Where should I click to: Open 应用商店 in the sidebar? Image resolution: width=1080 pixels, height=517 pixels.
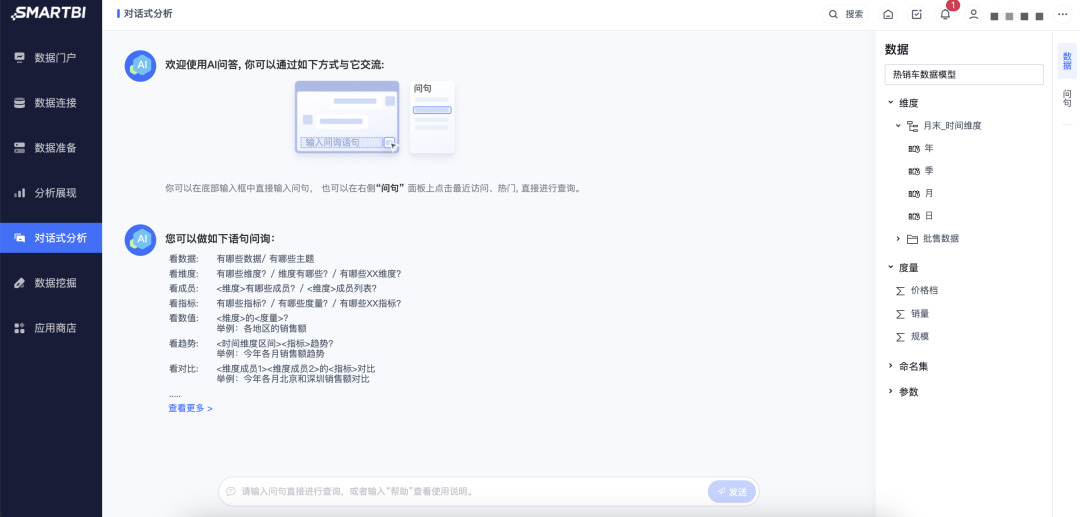click(51, 328)
